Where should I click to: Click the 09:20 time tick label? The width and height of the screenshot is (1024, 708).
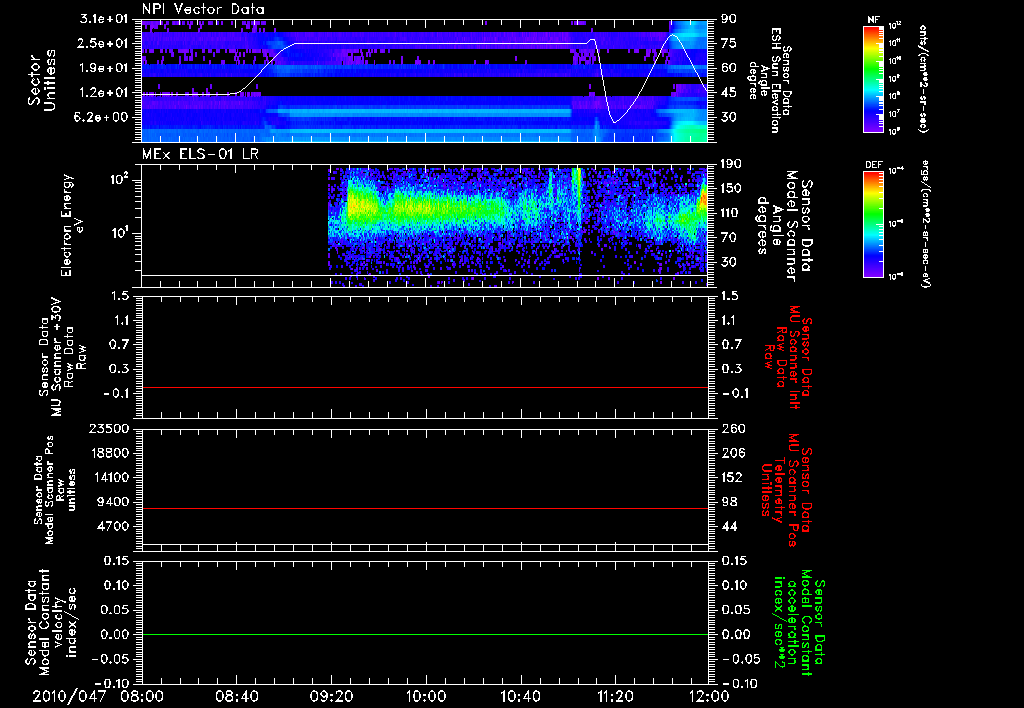331,696
